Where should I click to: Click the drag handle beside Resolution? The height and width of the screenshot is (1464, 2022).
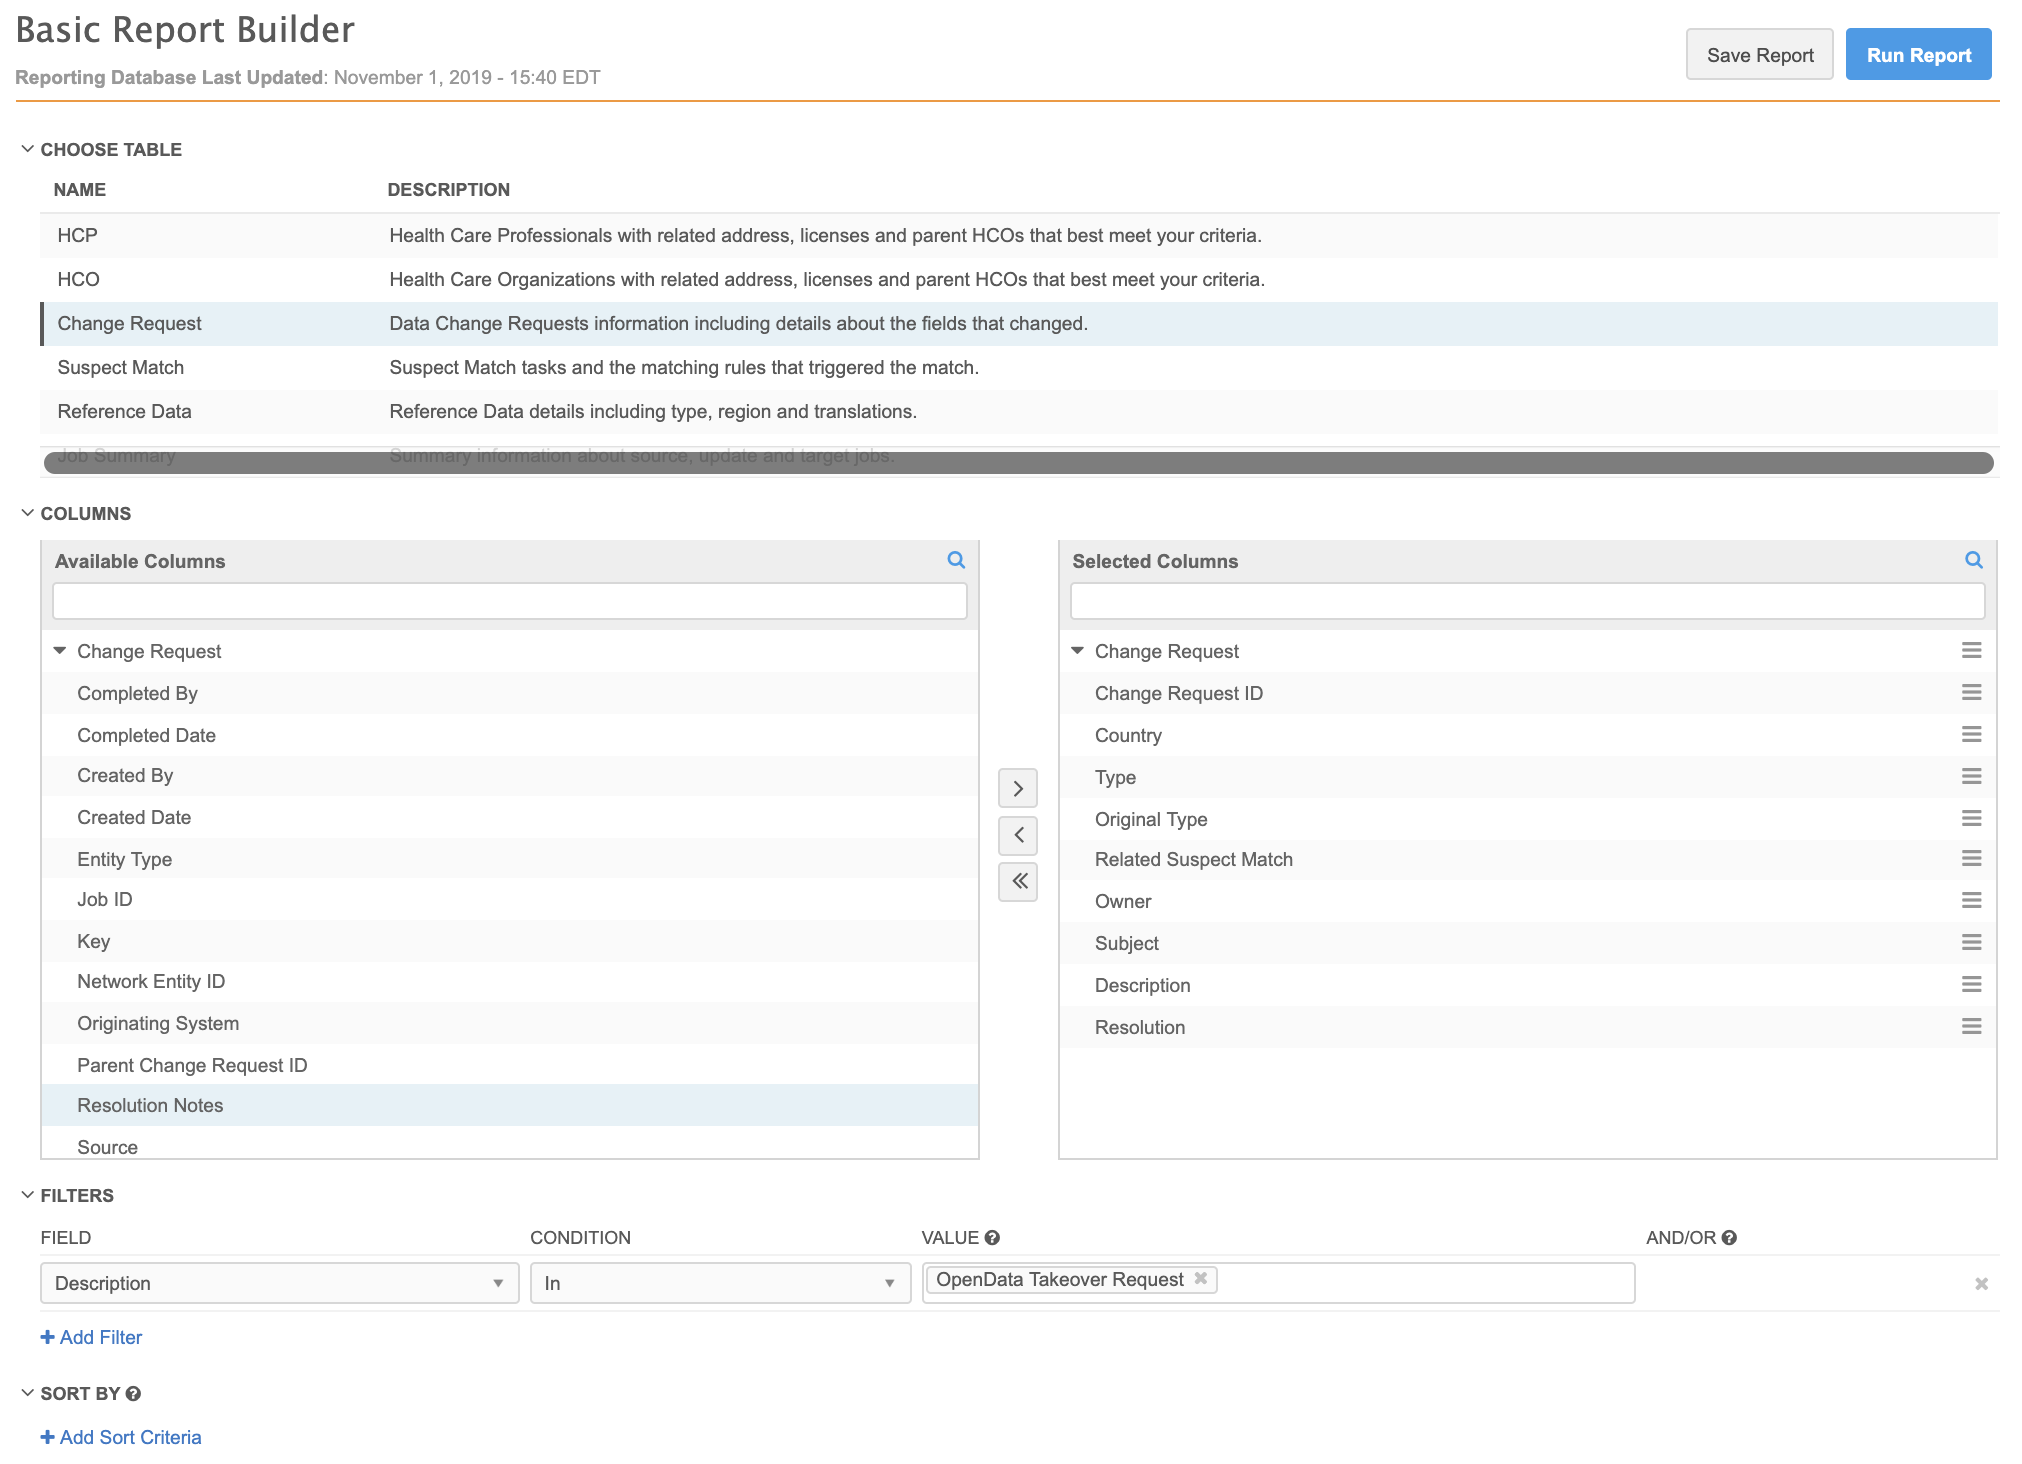[x=1971, y=1027]
